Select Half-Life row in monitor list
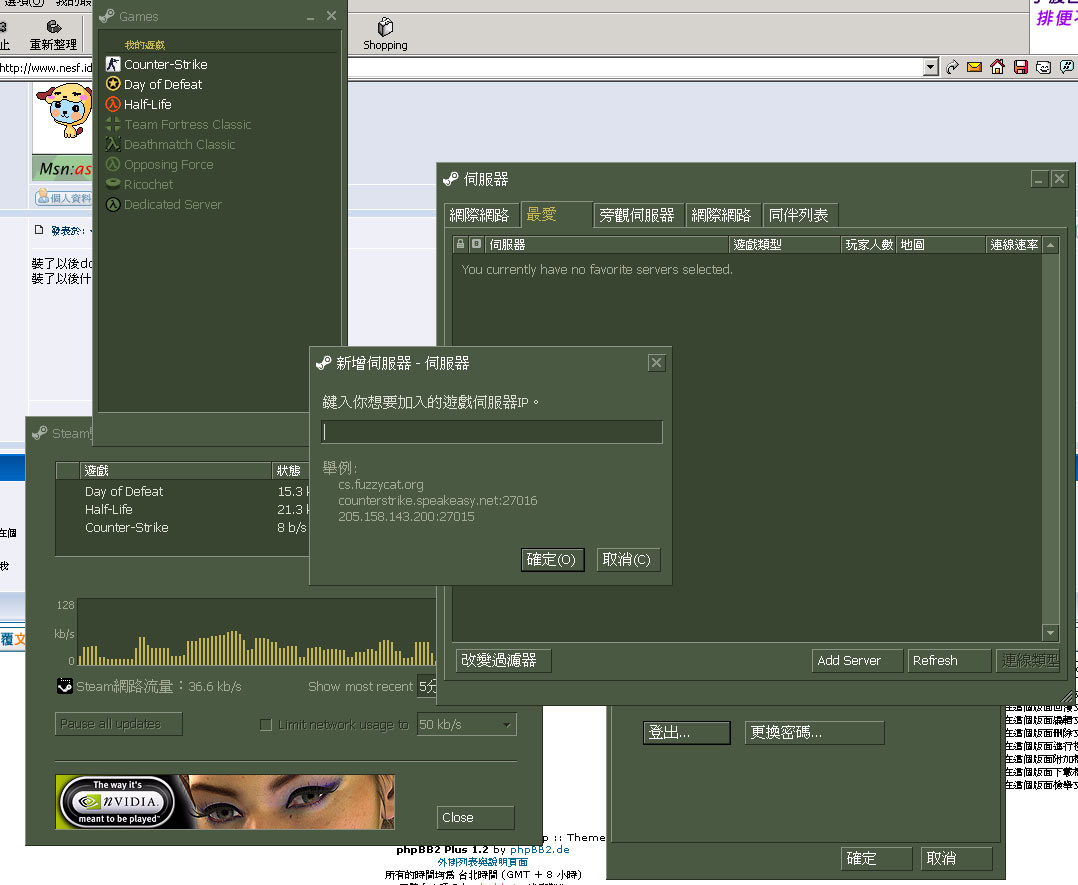The image size is (1078, 885). pyautogui.click(x=184, y=510)
